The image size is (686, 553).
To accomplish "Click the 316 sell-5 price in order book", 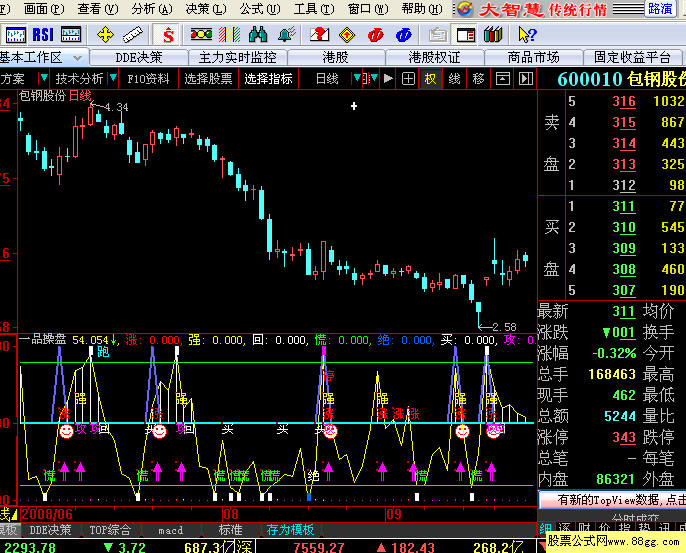I will 624,102.
